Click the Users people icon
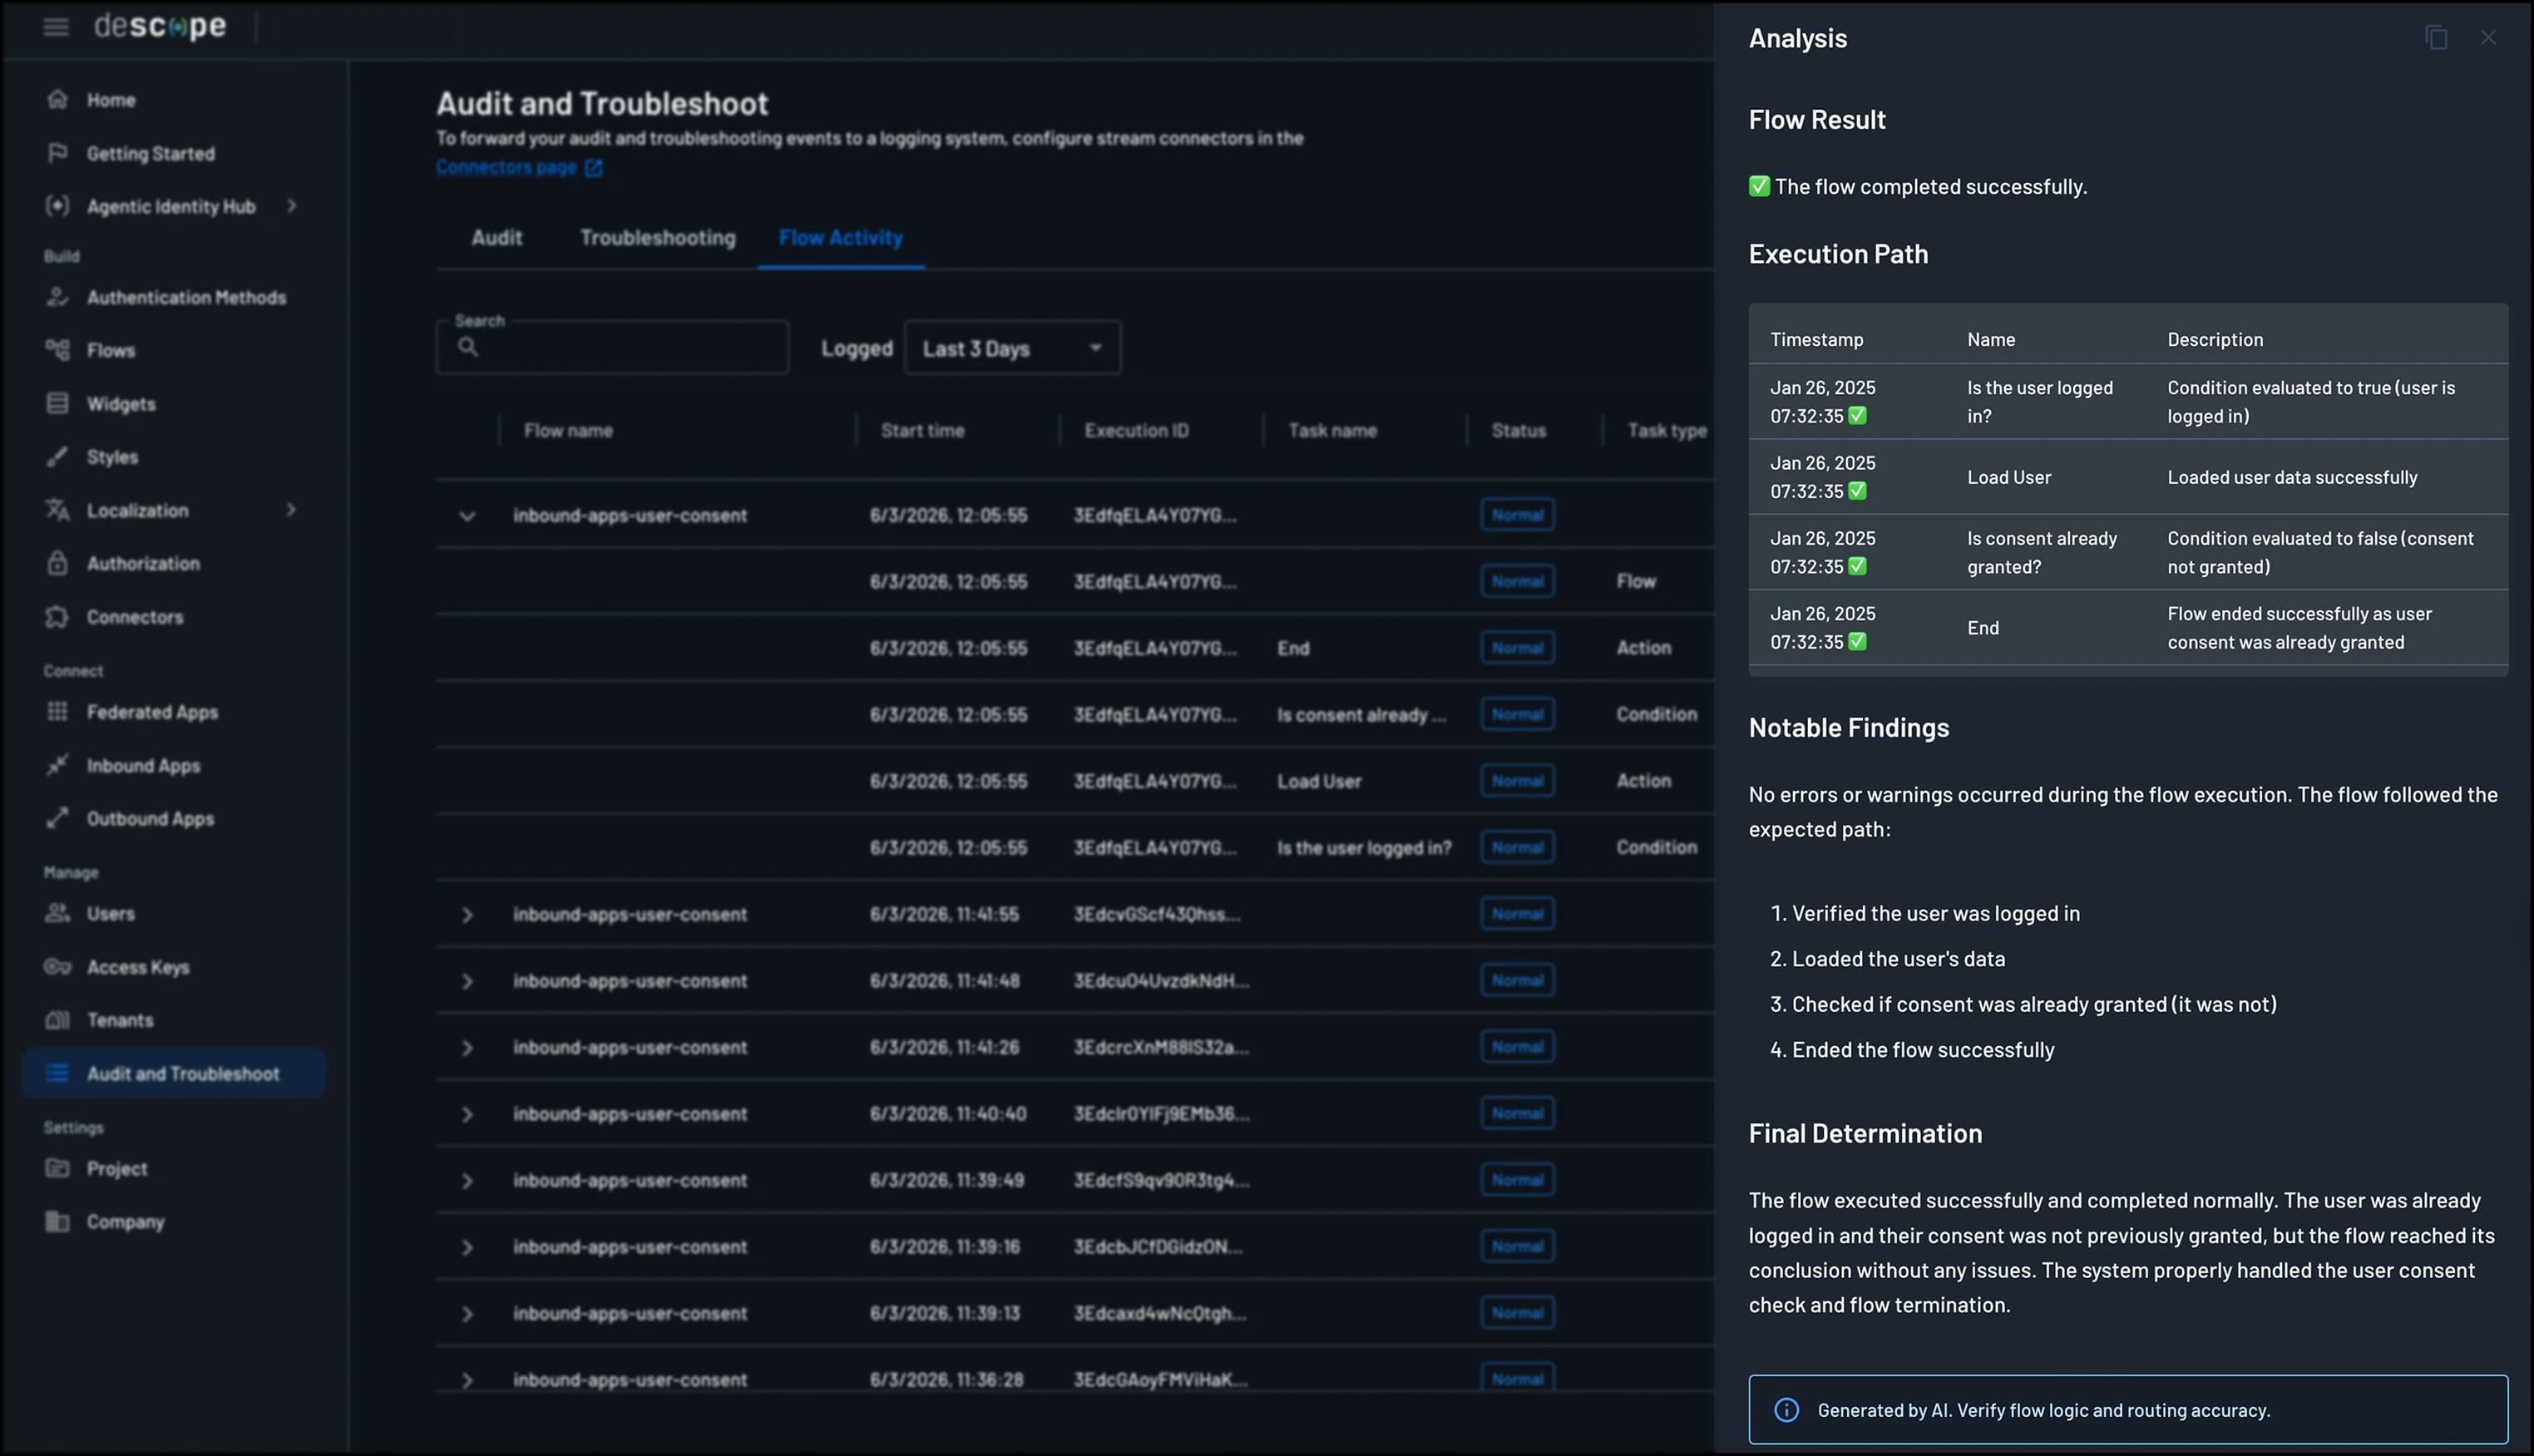Viewport: 2534px width, 1456px height. pos(57,913)
